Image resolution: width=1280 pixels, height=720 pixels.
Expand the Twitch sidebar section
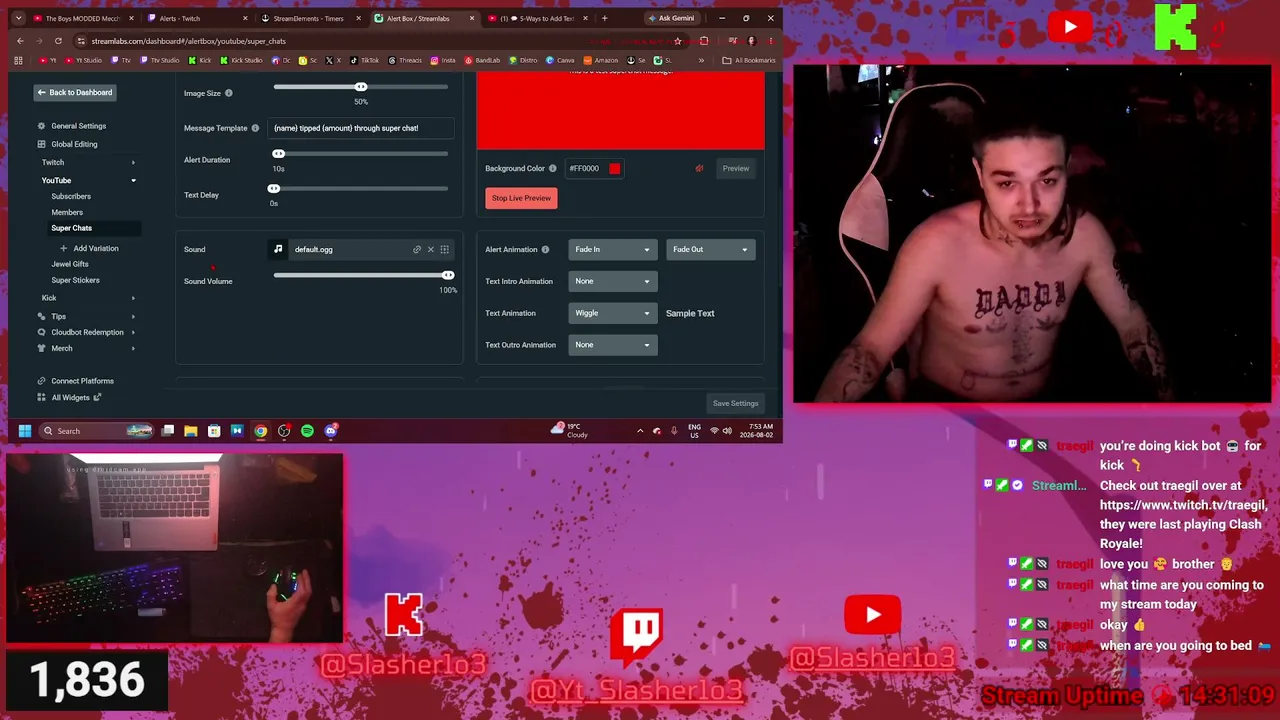tap(88, 162)
